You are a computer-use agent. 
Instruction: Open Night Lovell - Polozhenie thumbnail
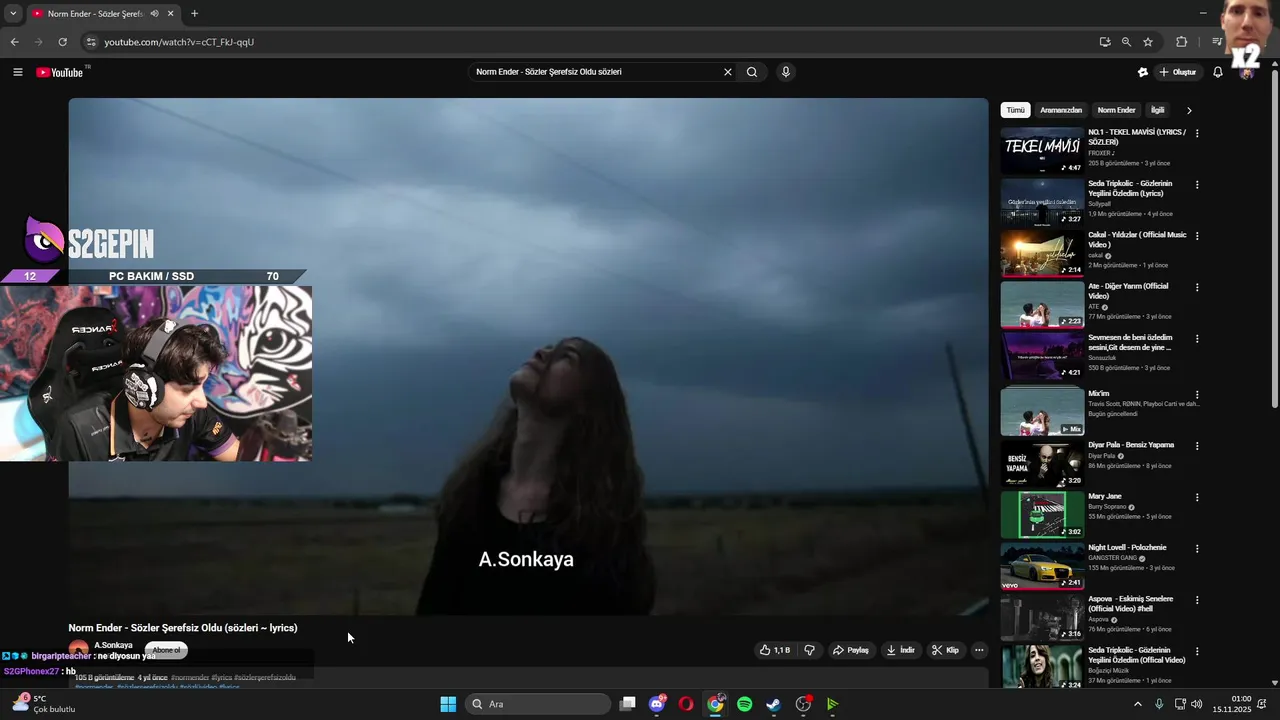point(1042,566)
